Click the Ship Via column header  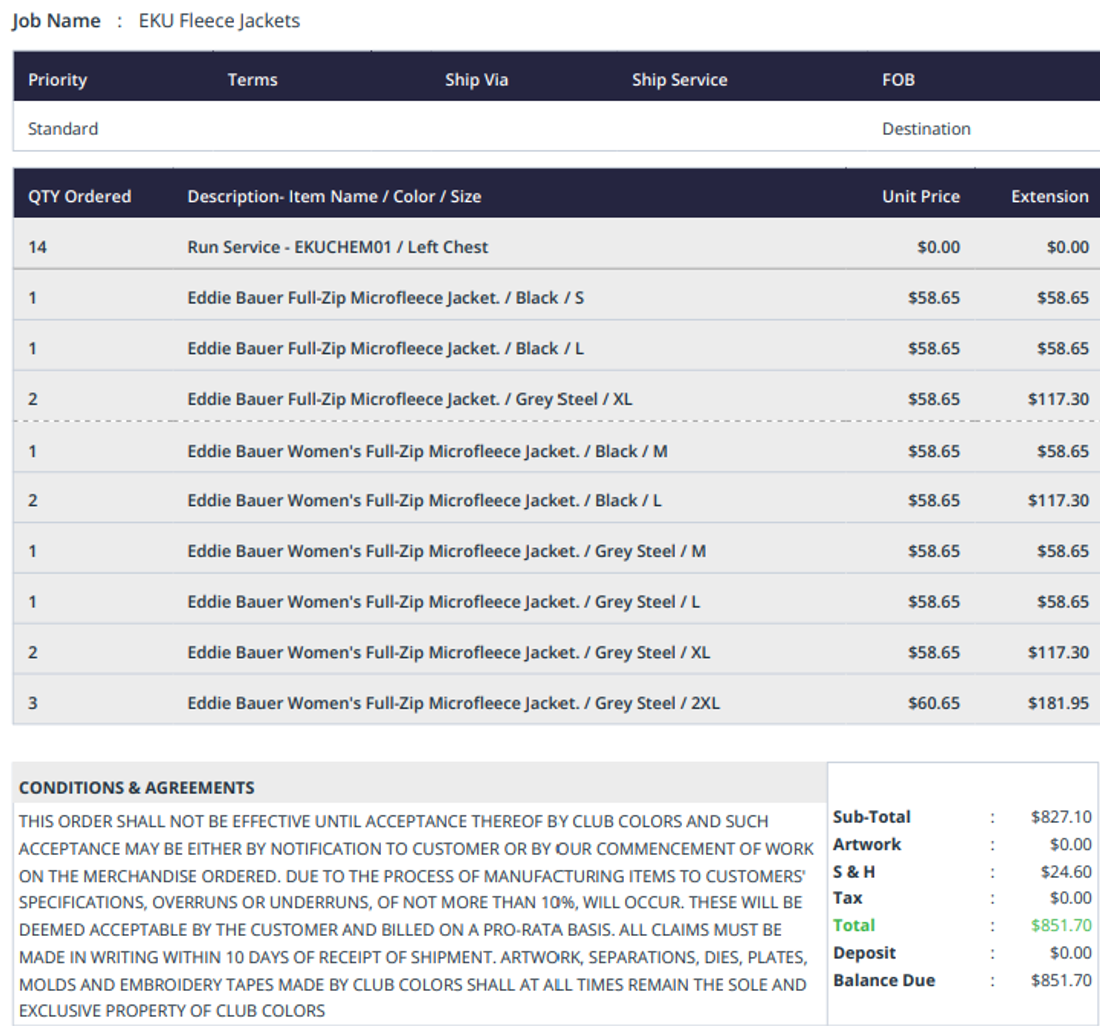tap(476, 80)
